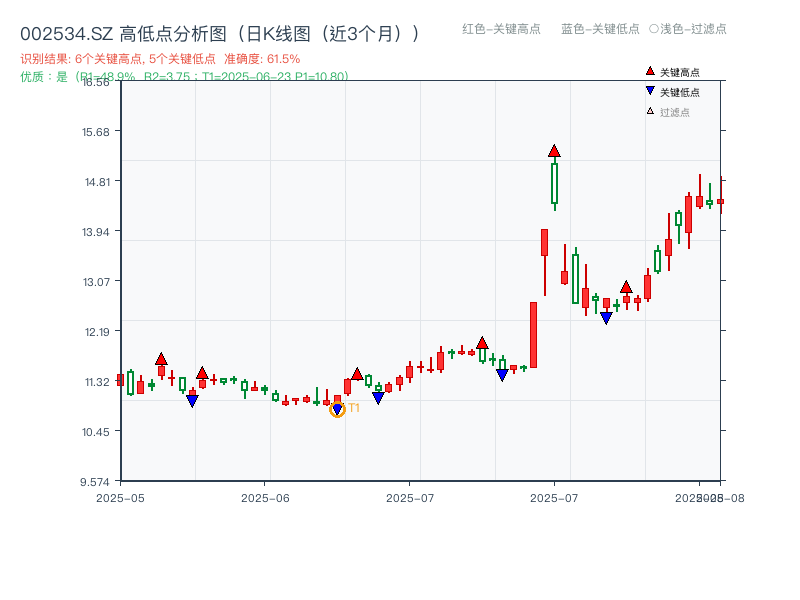Click the orange-circled T1 marker on chart

pyautogui.click(x=338, y=409)
